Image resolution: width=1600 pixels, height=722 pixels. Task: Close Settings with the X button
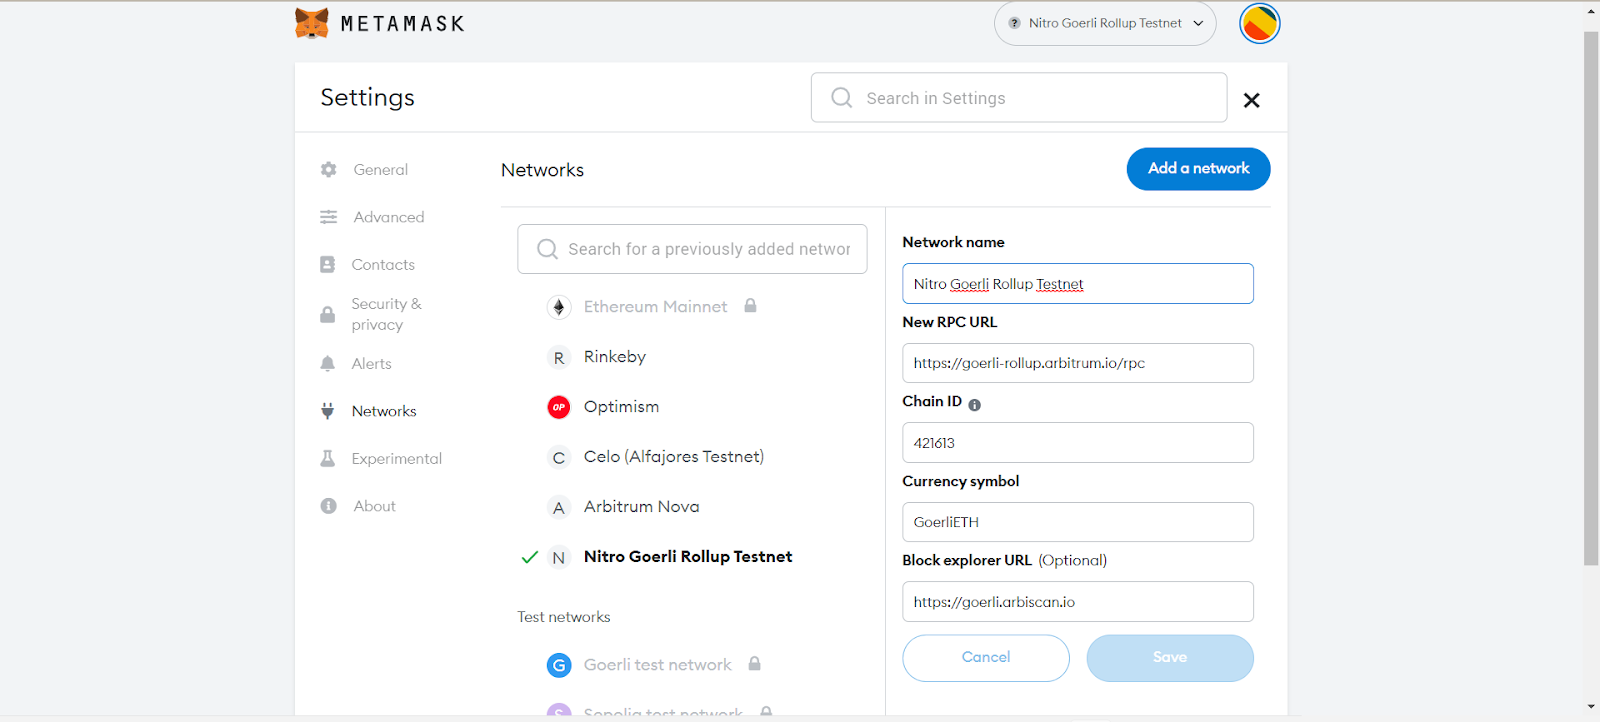tap(1251, 100)
